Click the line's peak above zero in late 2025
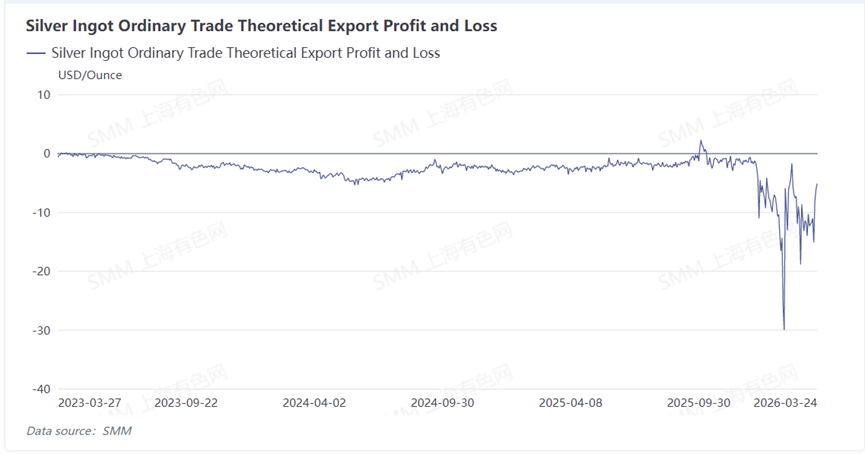 (701, 141)
